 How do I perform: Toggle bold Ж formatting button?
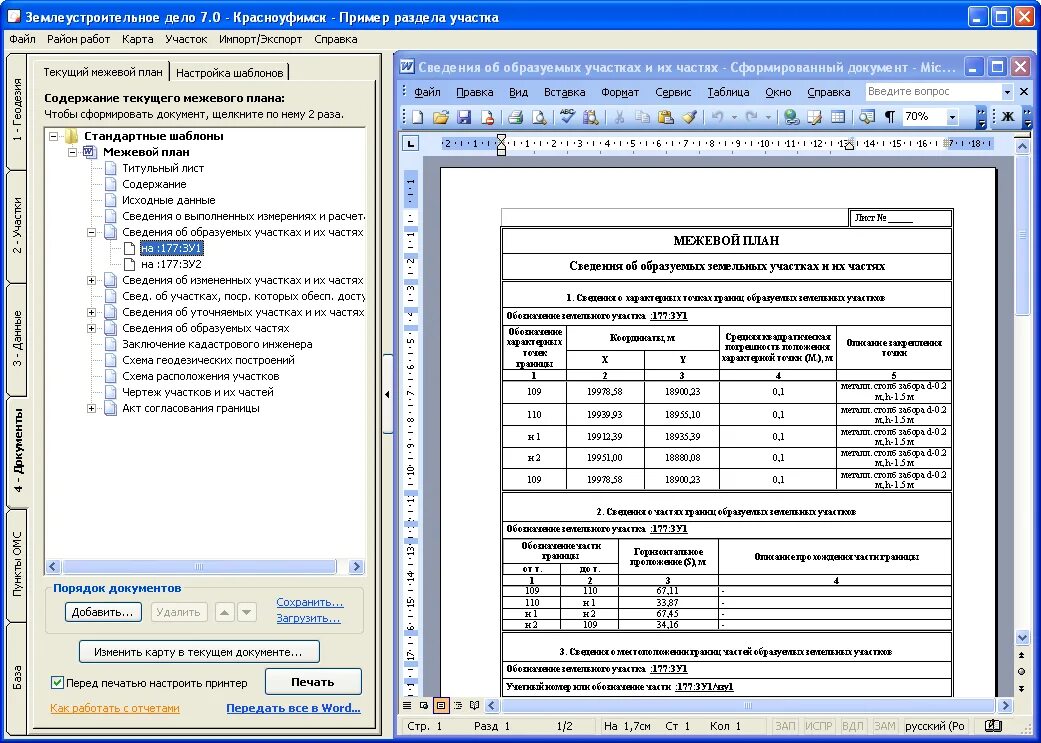coord(1008,117)
